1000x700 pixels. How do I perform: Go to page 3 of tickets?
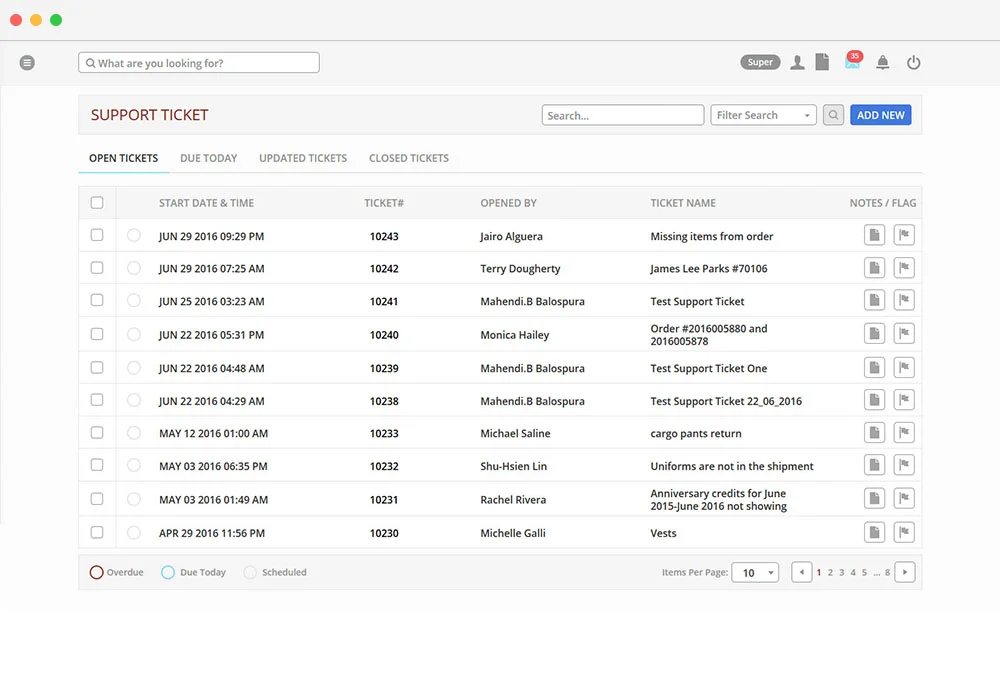pos(843,571)
